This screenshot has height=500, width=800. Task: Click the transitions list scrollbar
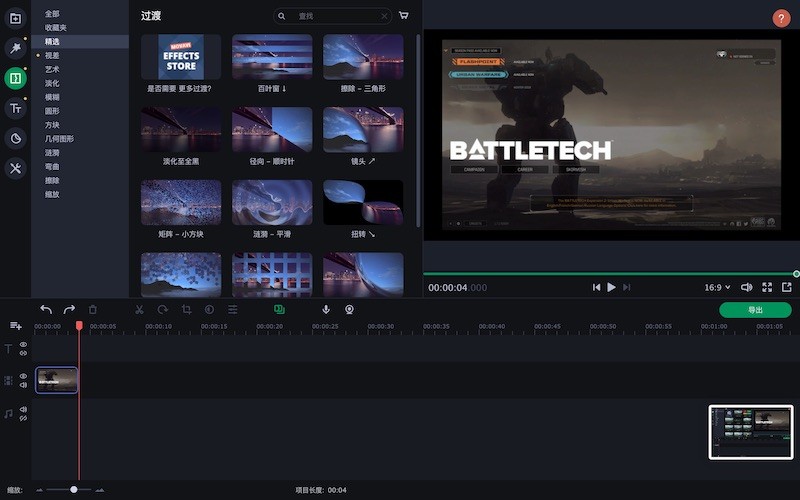418,131
